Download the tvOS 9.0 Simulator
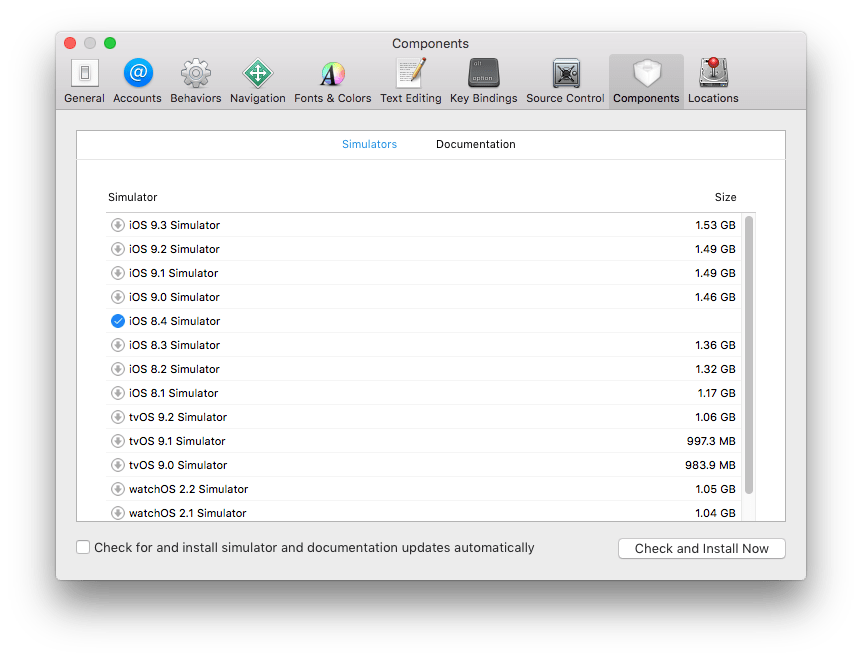The image size is (862, 660). click(x=118, y=465)
